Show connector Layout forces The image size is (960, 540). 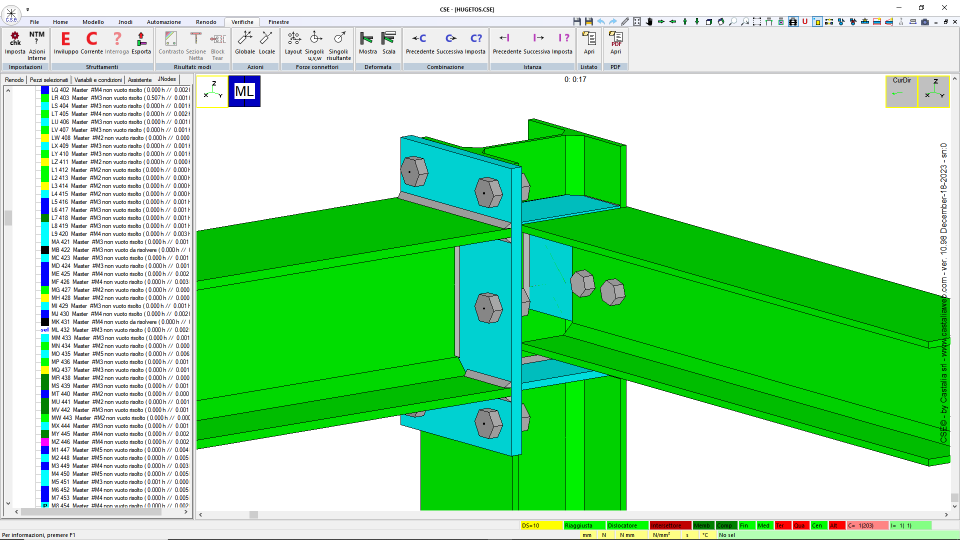(293, 43)
